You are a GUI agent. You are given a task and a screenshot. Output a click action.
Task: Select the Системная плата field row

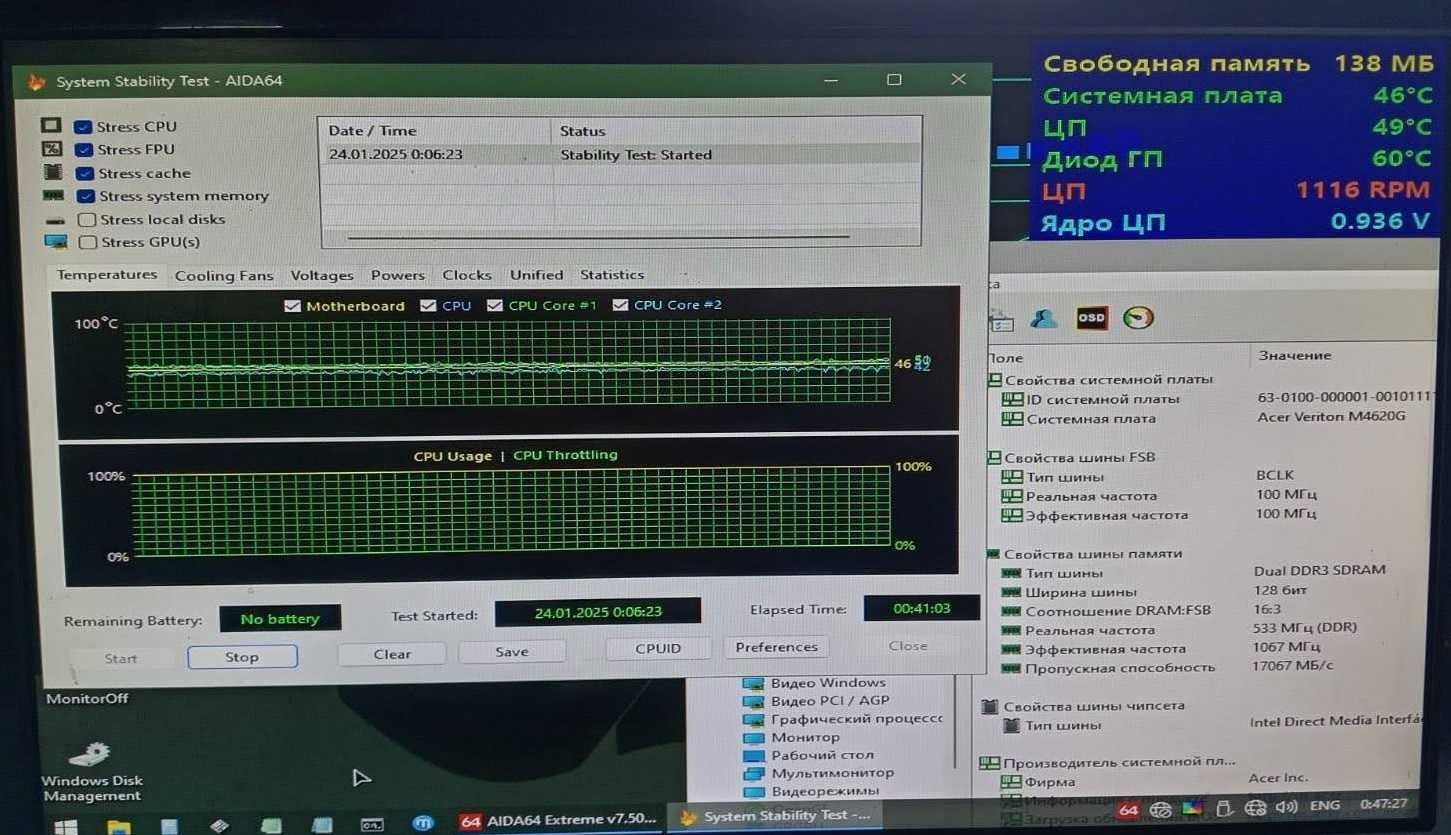click(x=1205, y=418)
